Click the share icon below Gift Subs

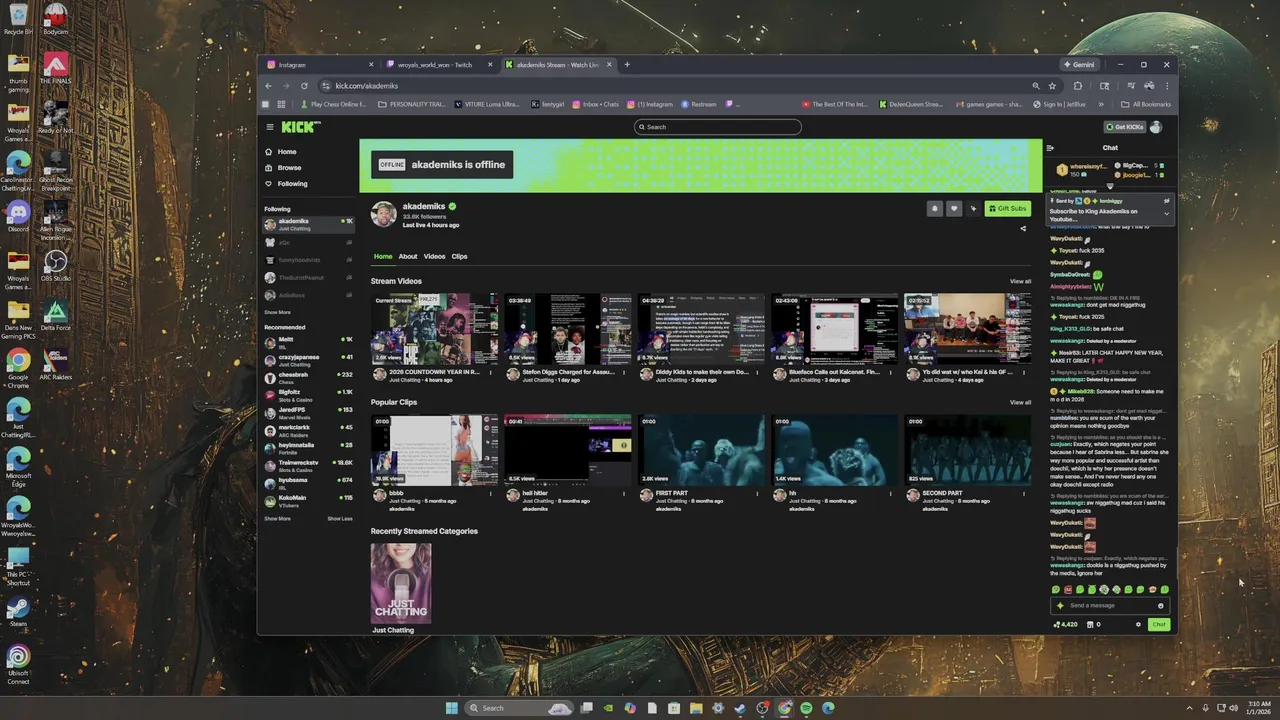[1022, 228]
